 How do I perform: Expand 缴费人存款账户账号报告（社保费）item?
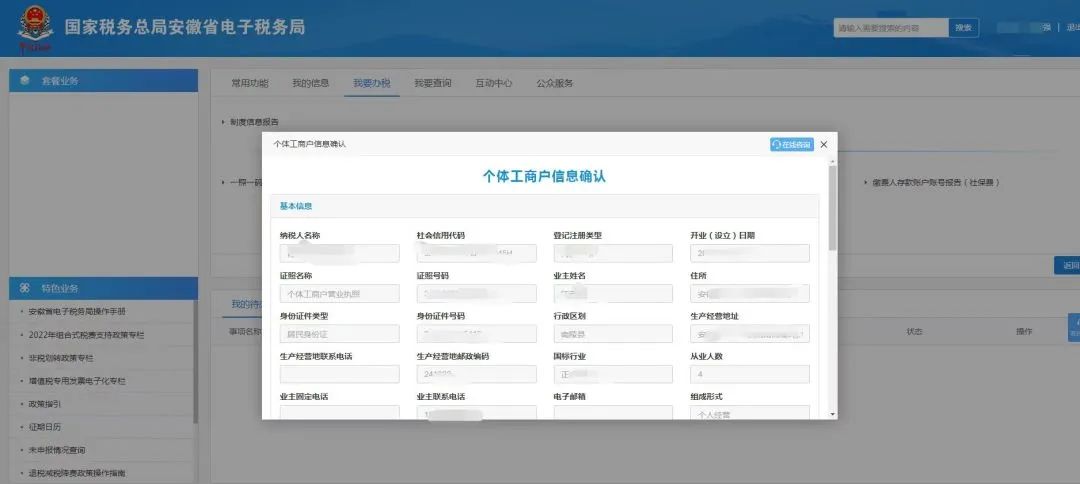tap(935, 183)
